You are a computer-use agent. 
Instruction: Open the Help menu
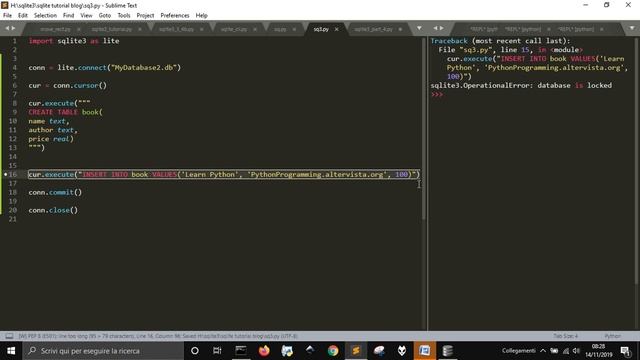(202, 16)
